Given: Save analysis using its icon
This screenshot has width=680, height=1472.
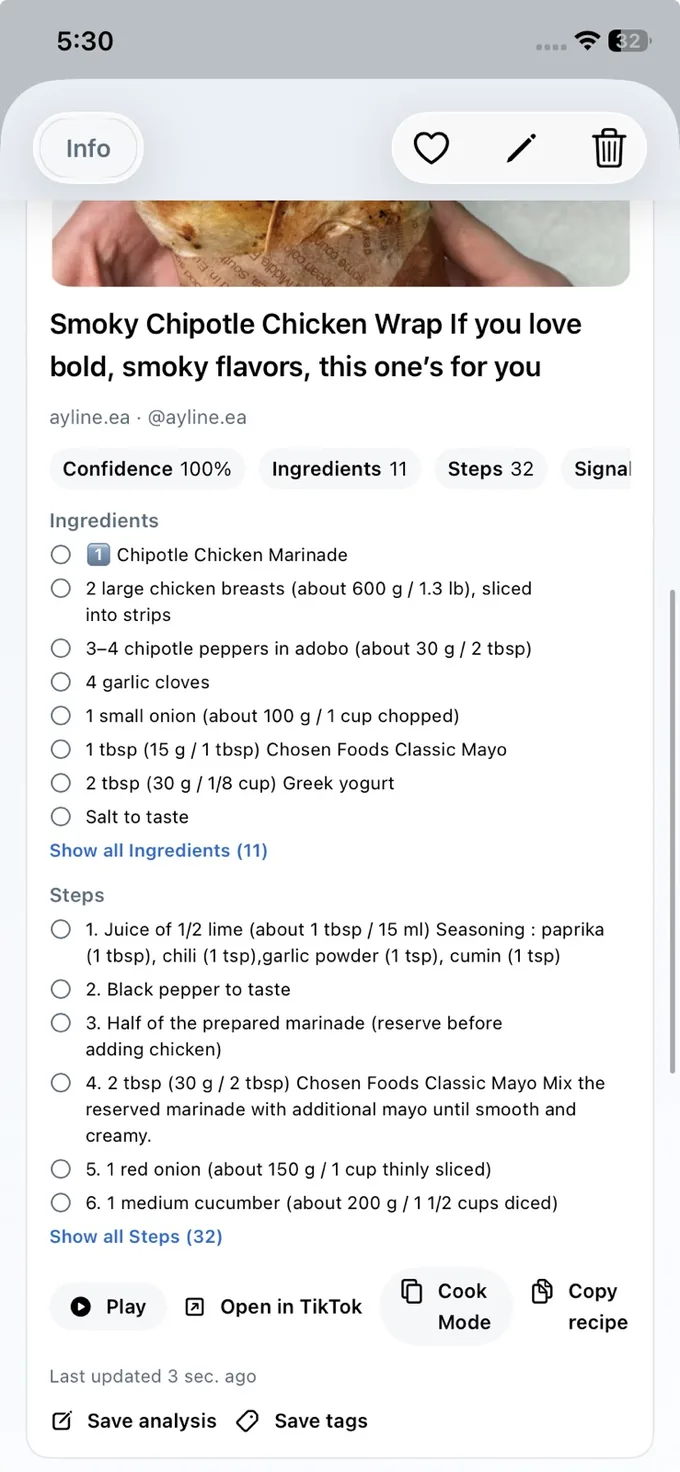Looking at the screenshot, I should [x=133, y=1420].
